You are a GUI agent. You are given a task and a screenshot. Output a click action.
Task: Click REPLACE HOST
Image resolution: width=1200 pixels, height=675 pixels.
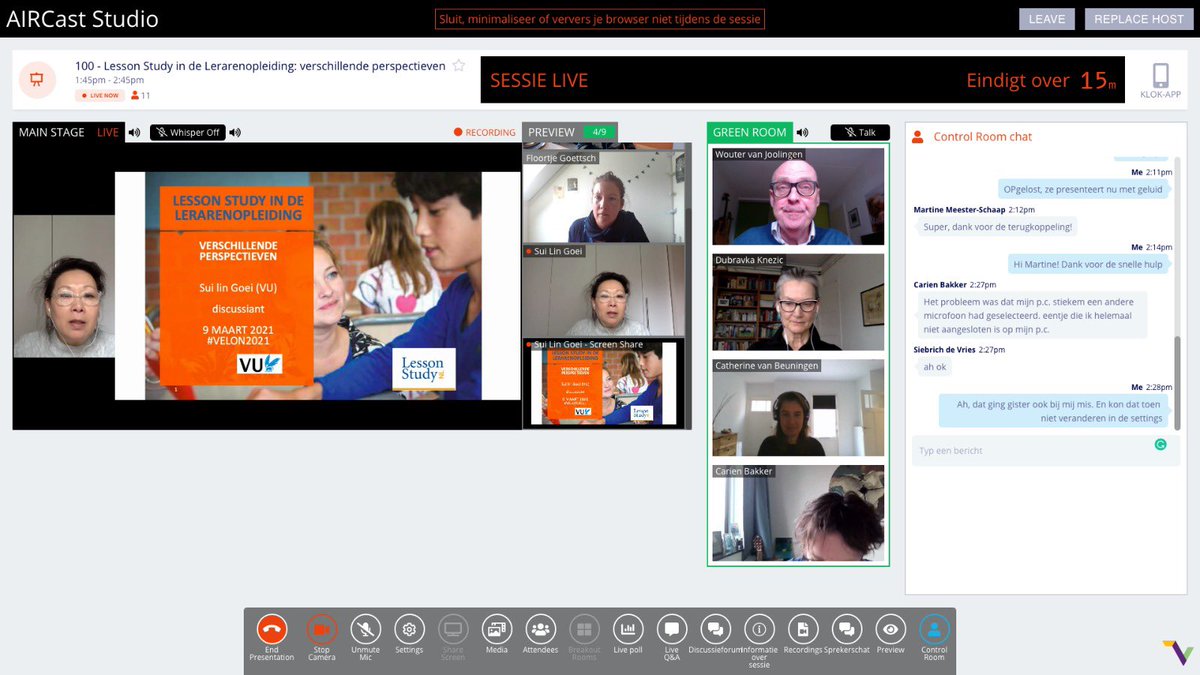click(1138, 18)
